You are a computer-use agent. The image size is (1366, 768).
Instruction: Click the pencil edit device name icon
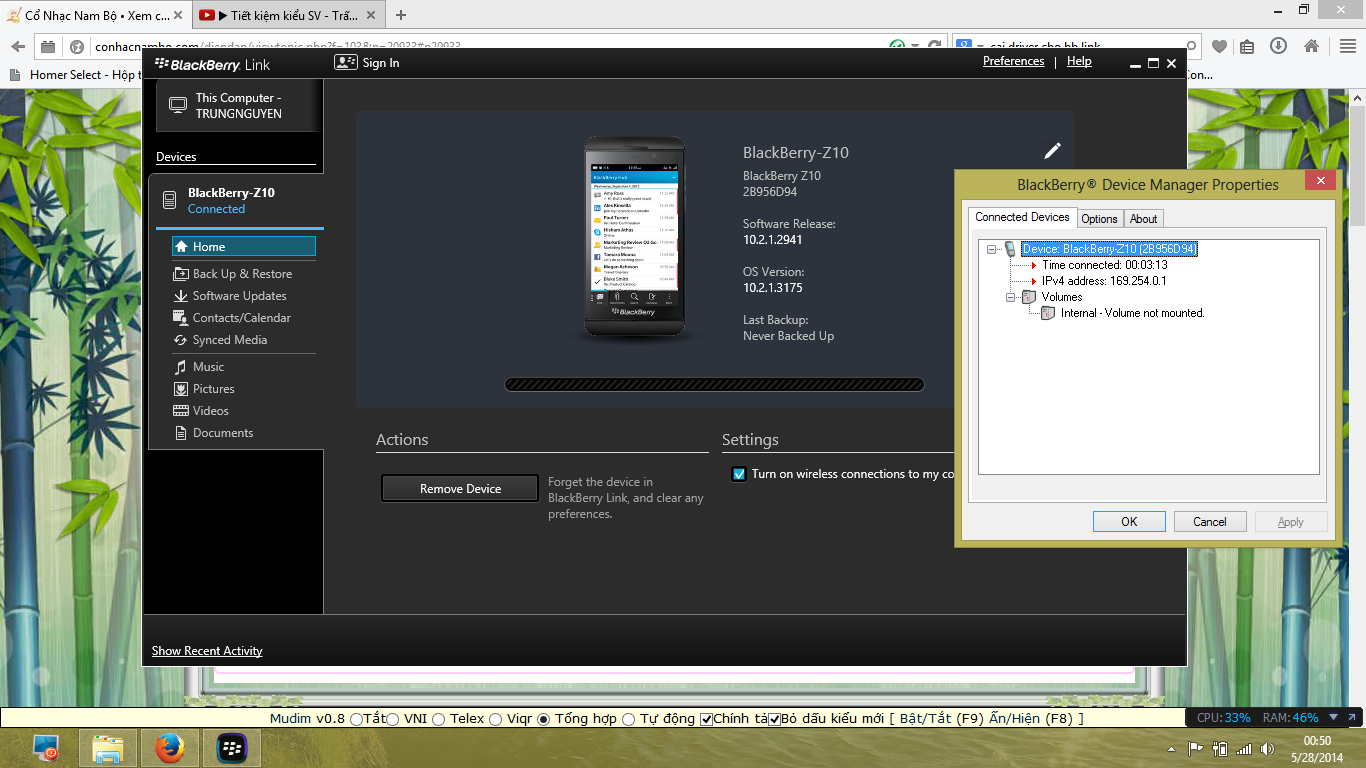1052,151
